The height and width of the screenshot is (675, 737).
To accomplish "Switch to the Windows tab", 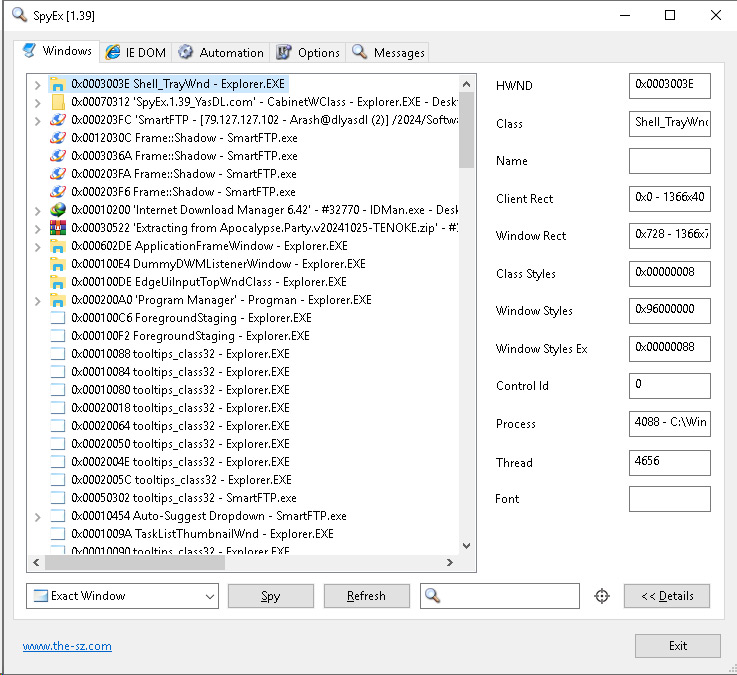I will [x=57, y=51].
